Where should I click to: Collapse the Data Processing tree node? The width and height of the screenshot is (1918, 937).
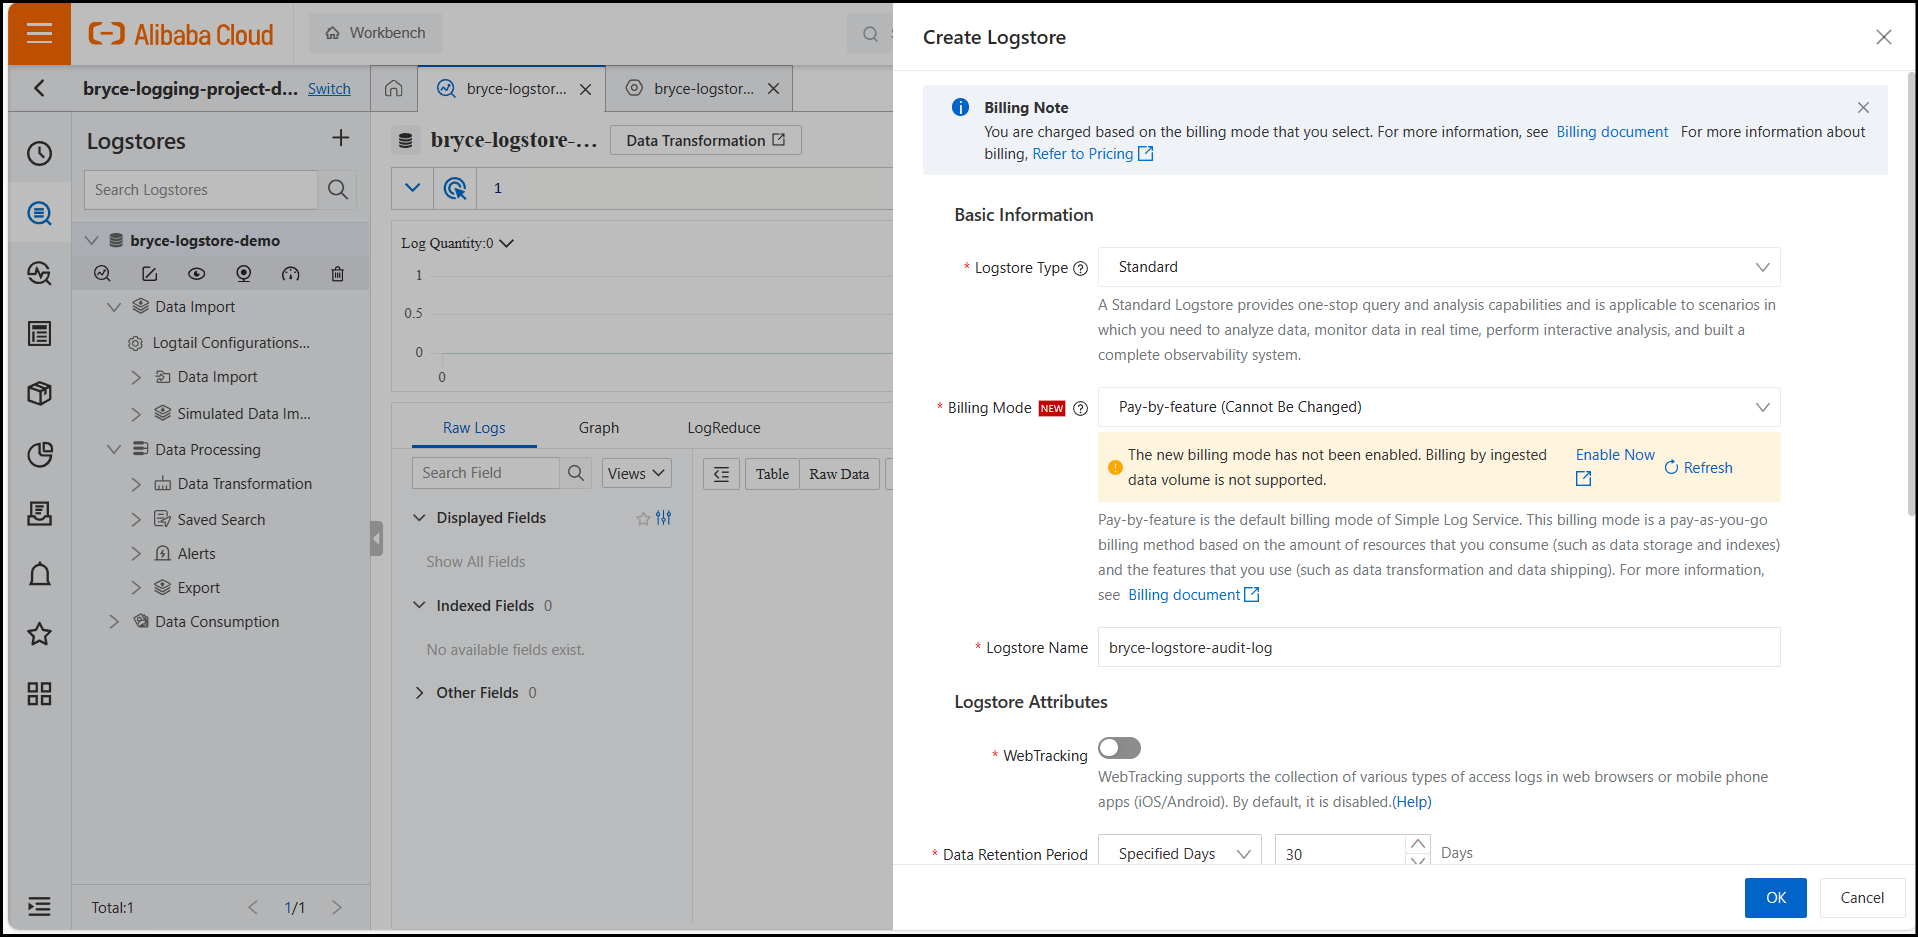click(x=114, y=450)
